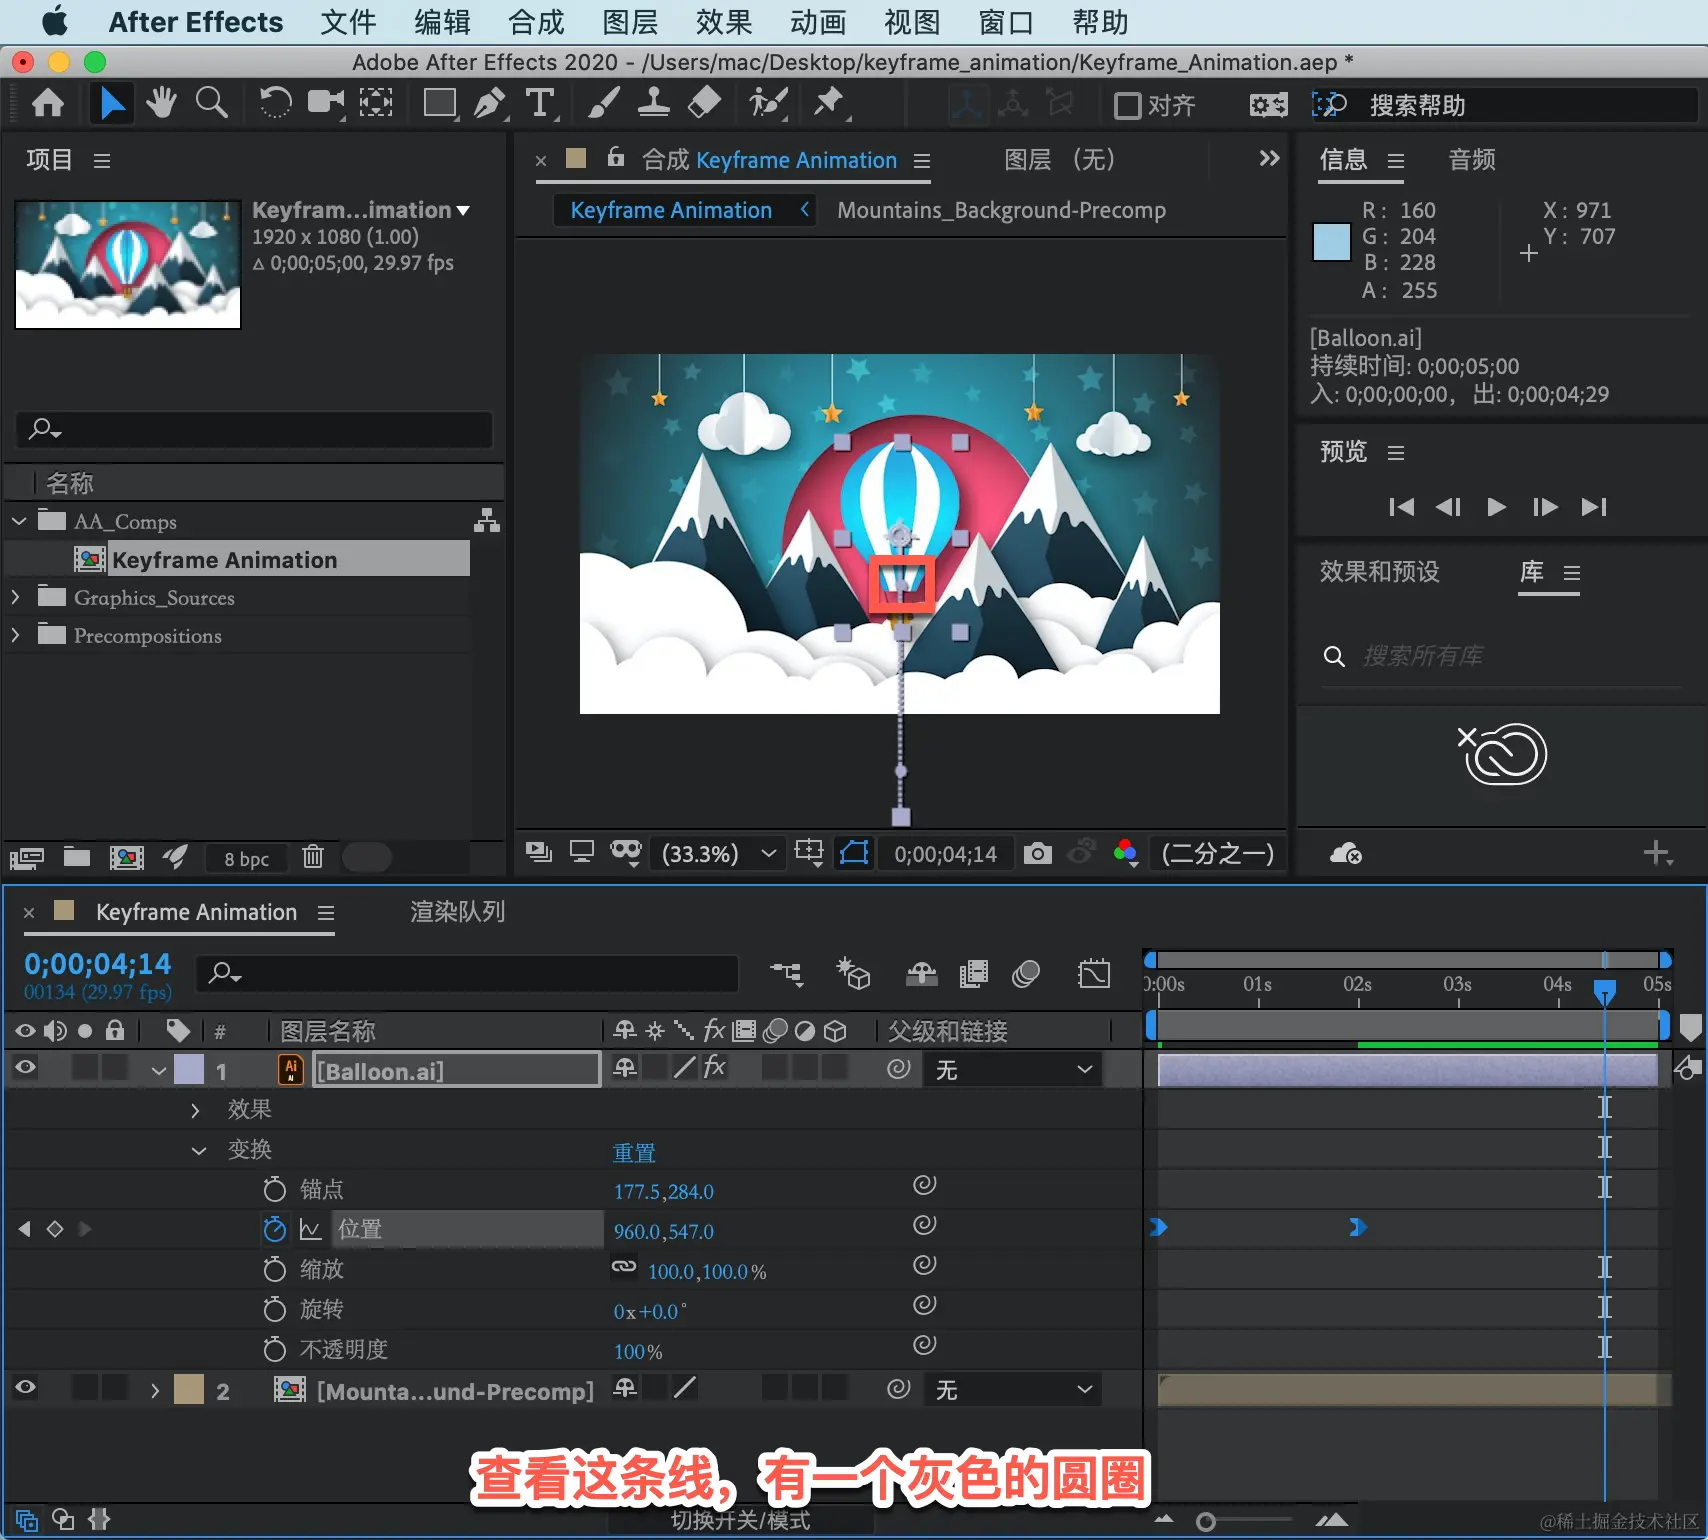Select the Puppet Pin tool
This screenshot has width=1708, height=1540.
tap(829, 103)
